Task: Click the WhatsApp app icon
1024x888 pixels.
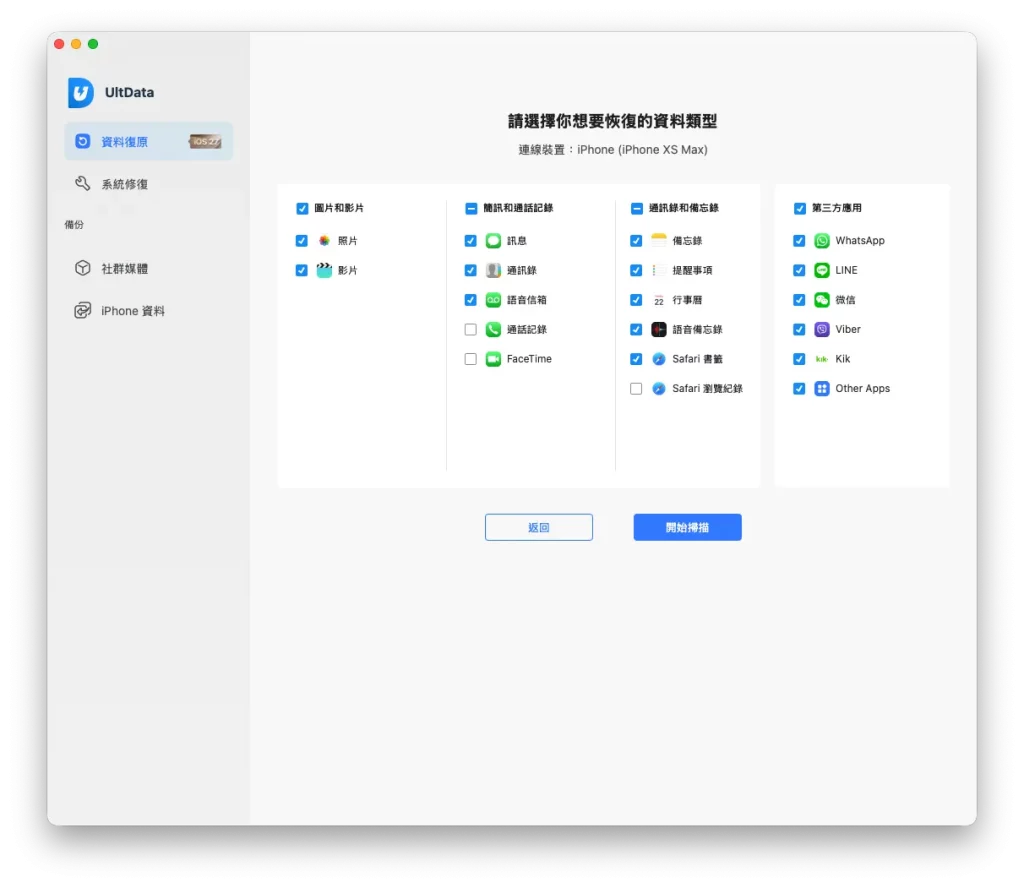Action: point(822,241)
